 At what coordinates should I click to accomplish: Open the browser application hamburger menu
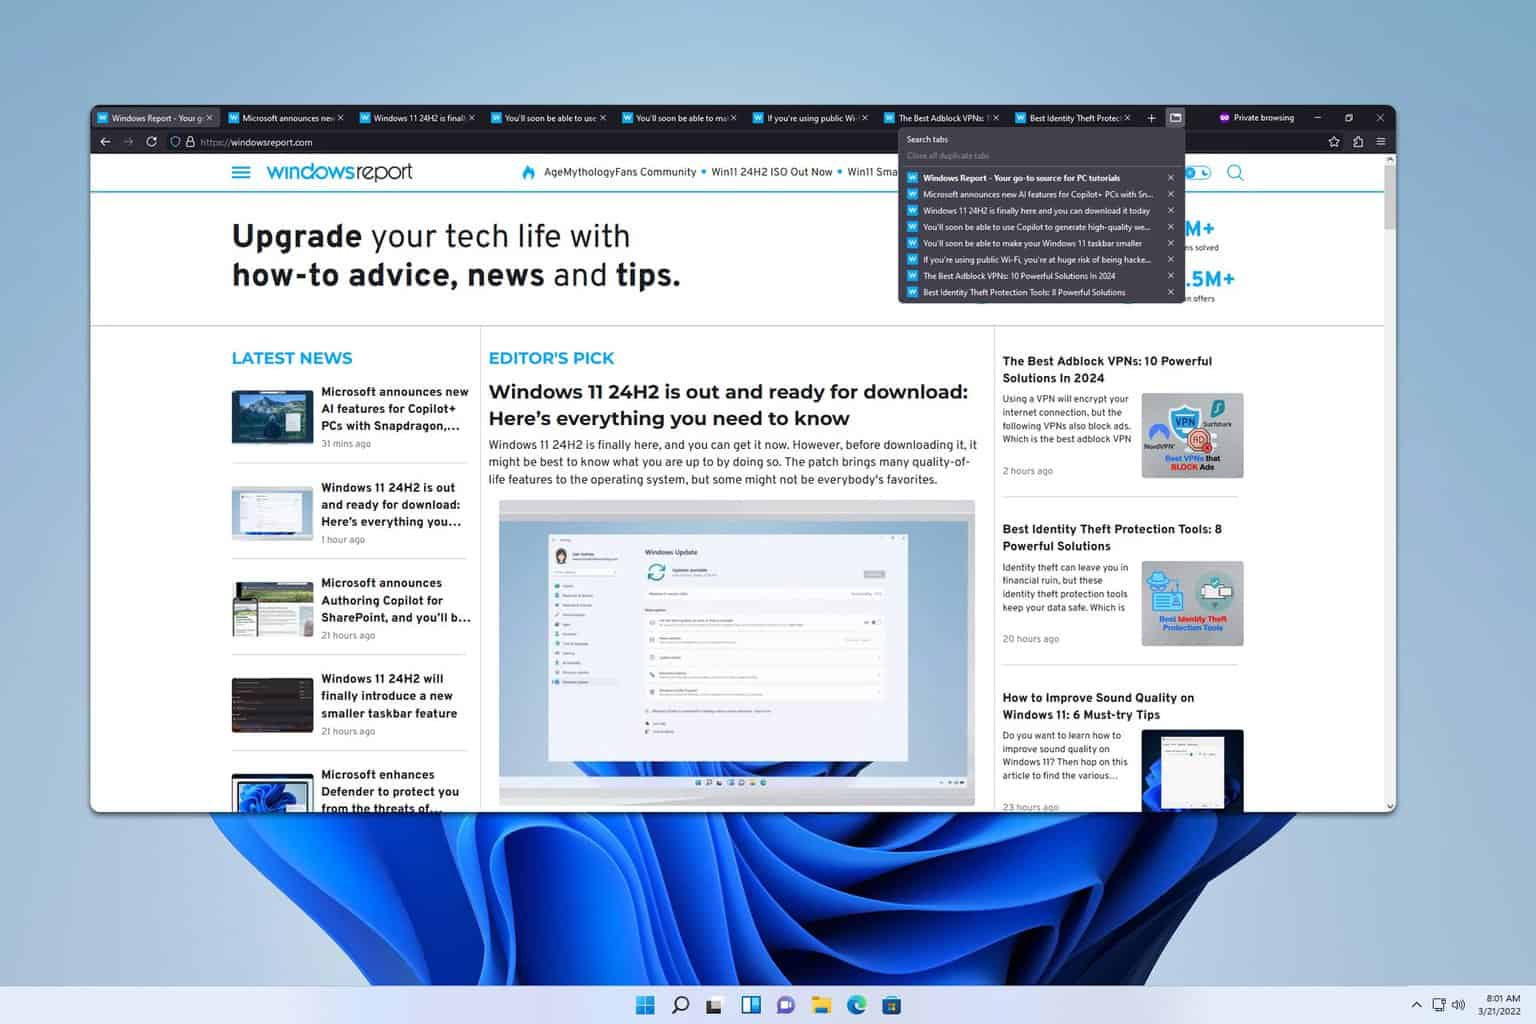(1381, 142)
